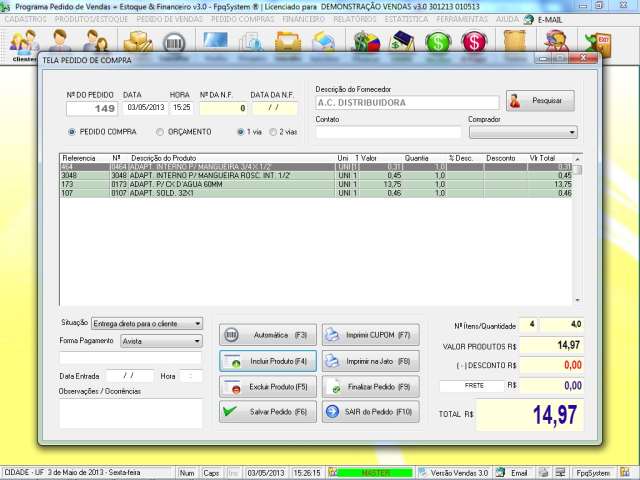The width and height of the screenshot is (640, 480).
Task: Open the FINANCEIRO menu
Action: pos(303,19)
